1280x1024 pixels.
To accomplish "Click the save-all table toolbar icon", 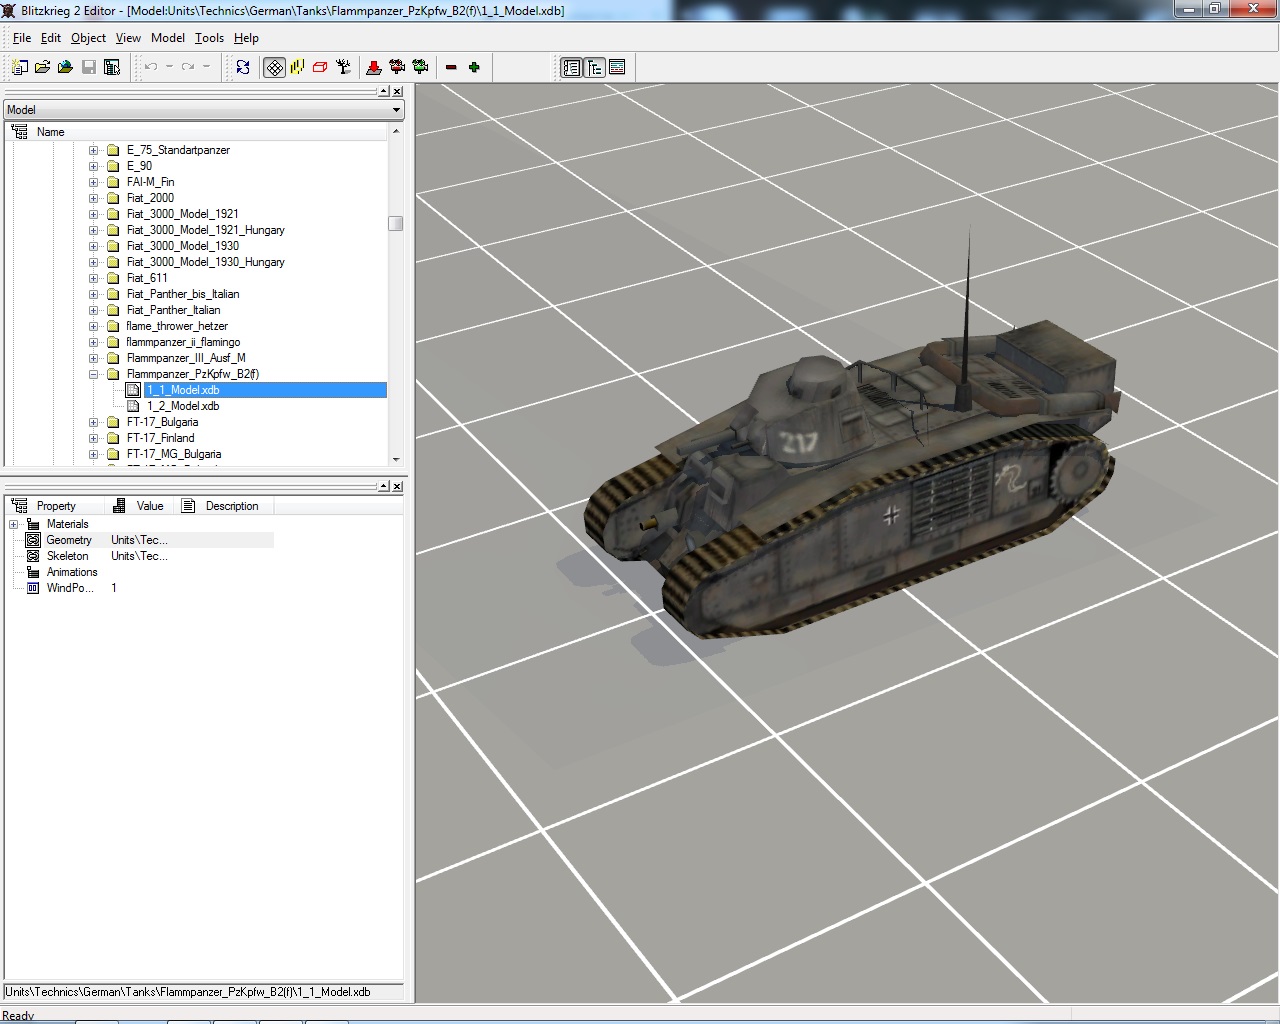I will (112, 67).
